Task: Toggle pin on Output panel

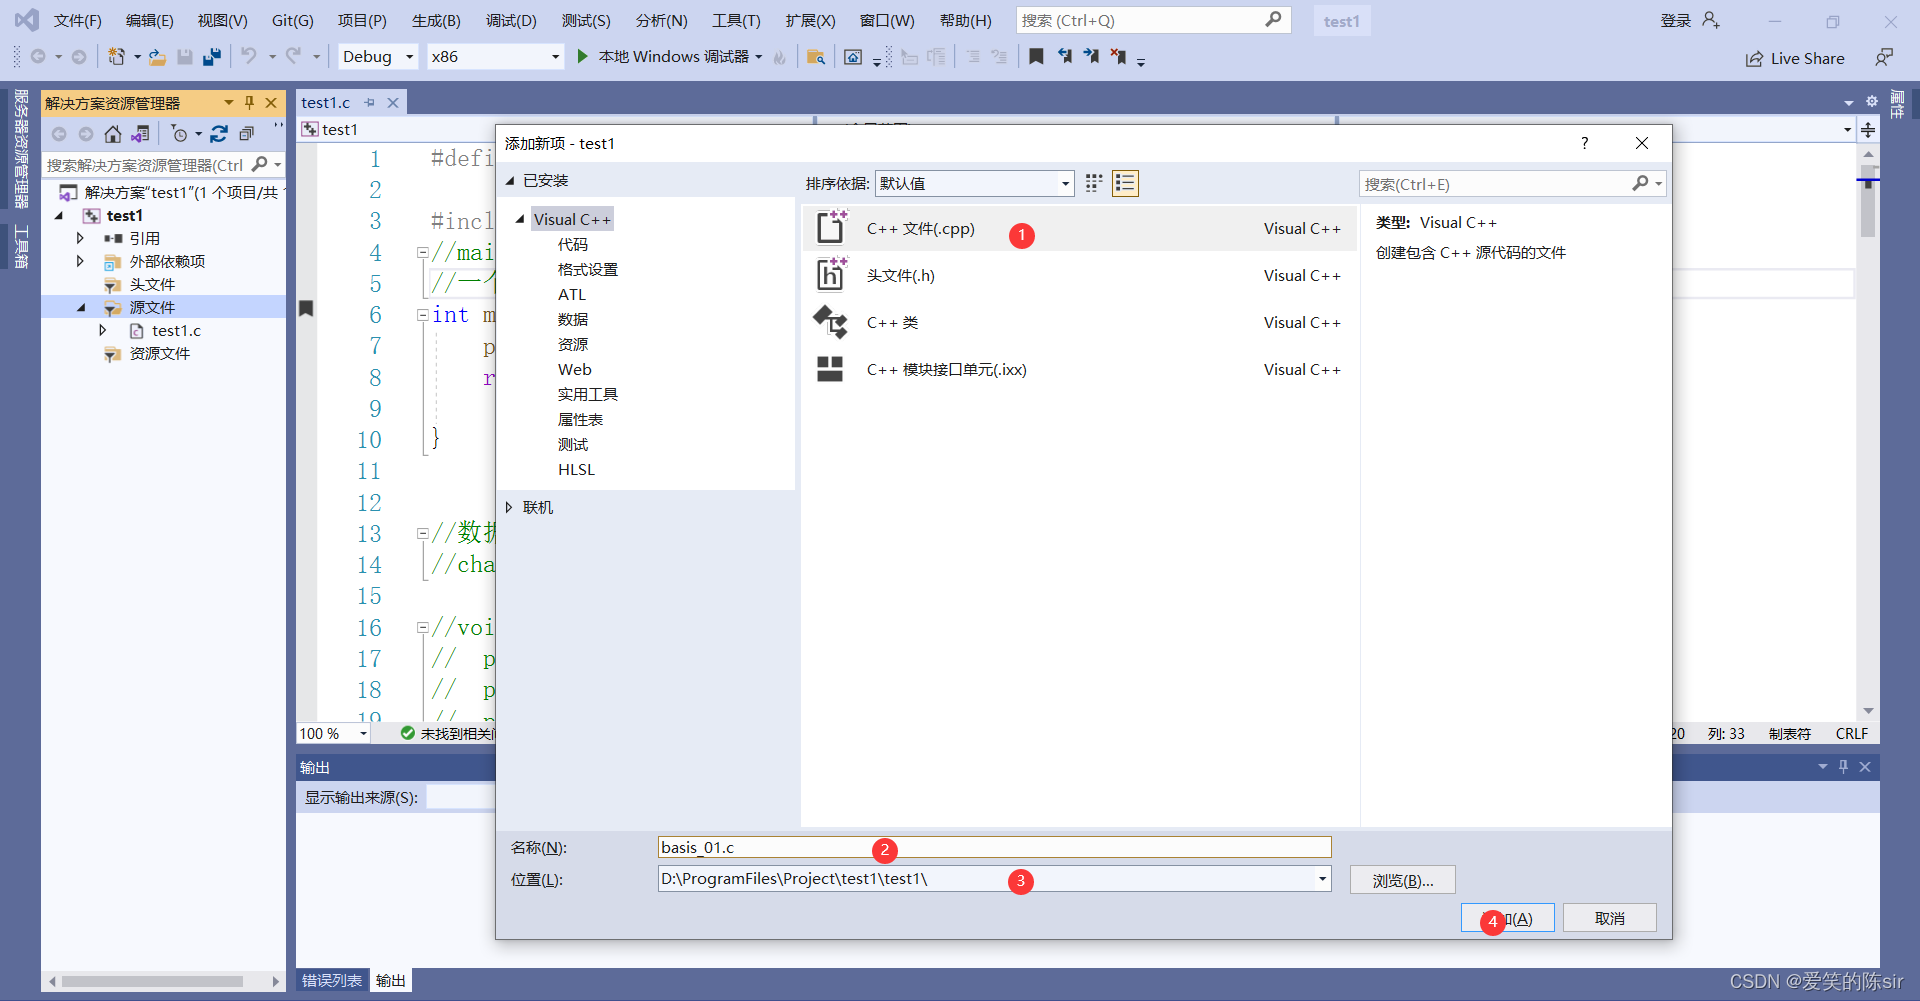Action: coord(1843,767)
